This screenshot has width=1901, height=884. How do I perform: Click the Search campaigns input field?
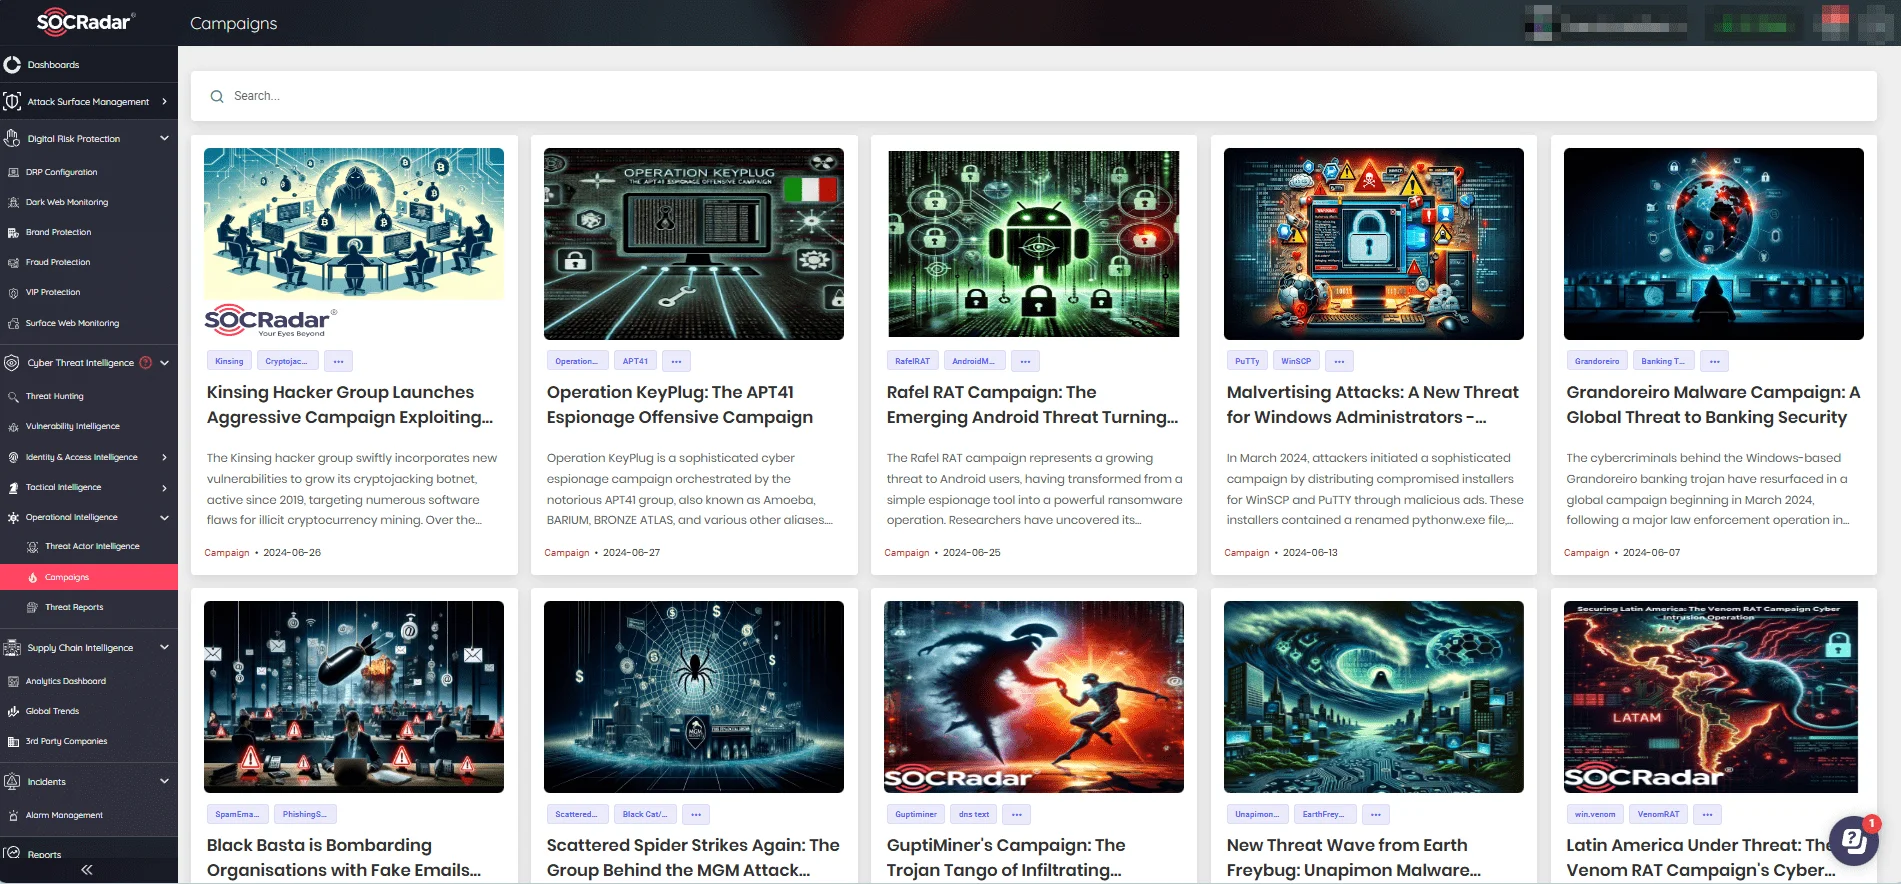1034,96
